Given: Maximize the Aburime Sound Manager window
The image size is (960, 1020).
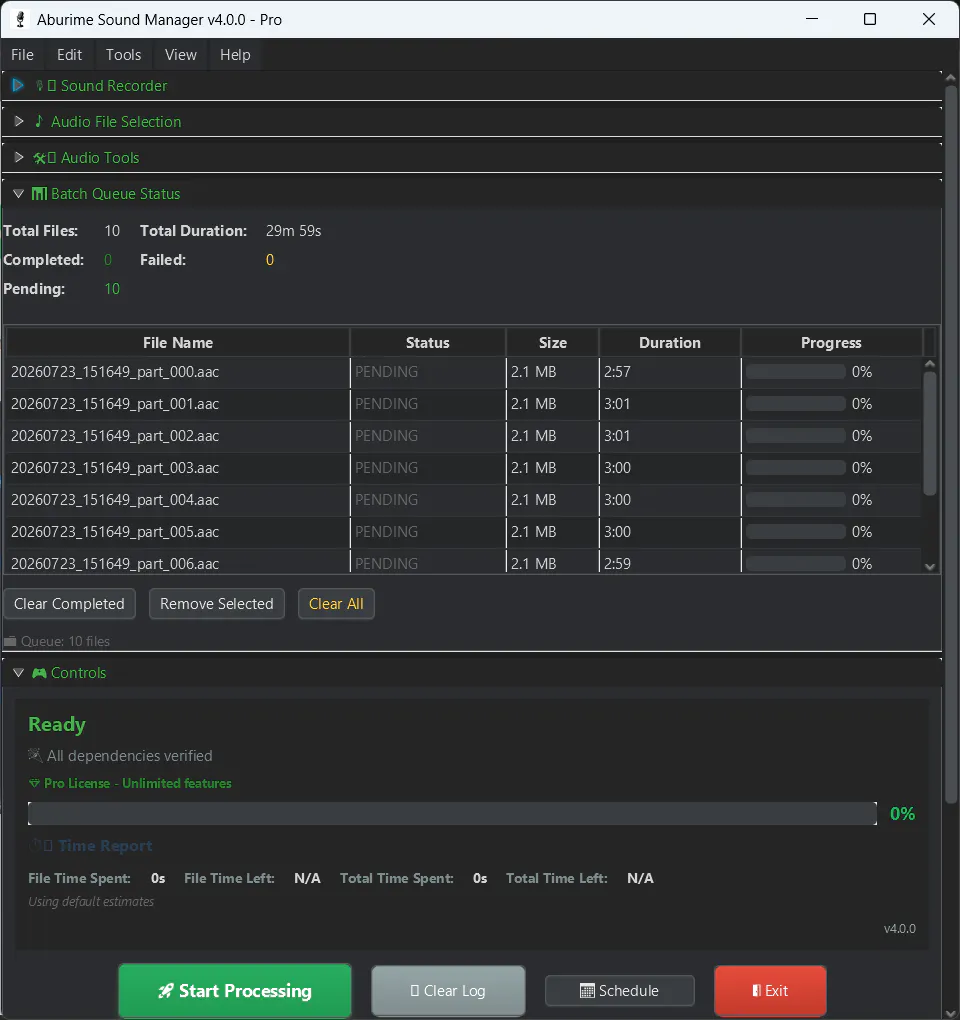Looking at the screenshot, I should pyautogui.click(x=870, y=20).
